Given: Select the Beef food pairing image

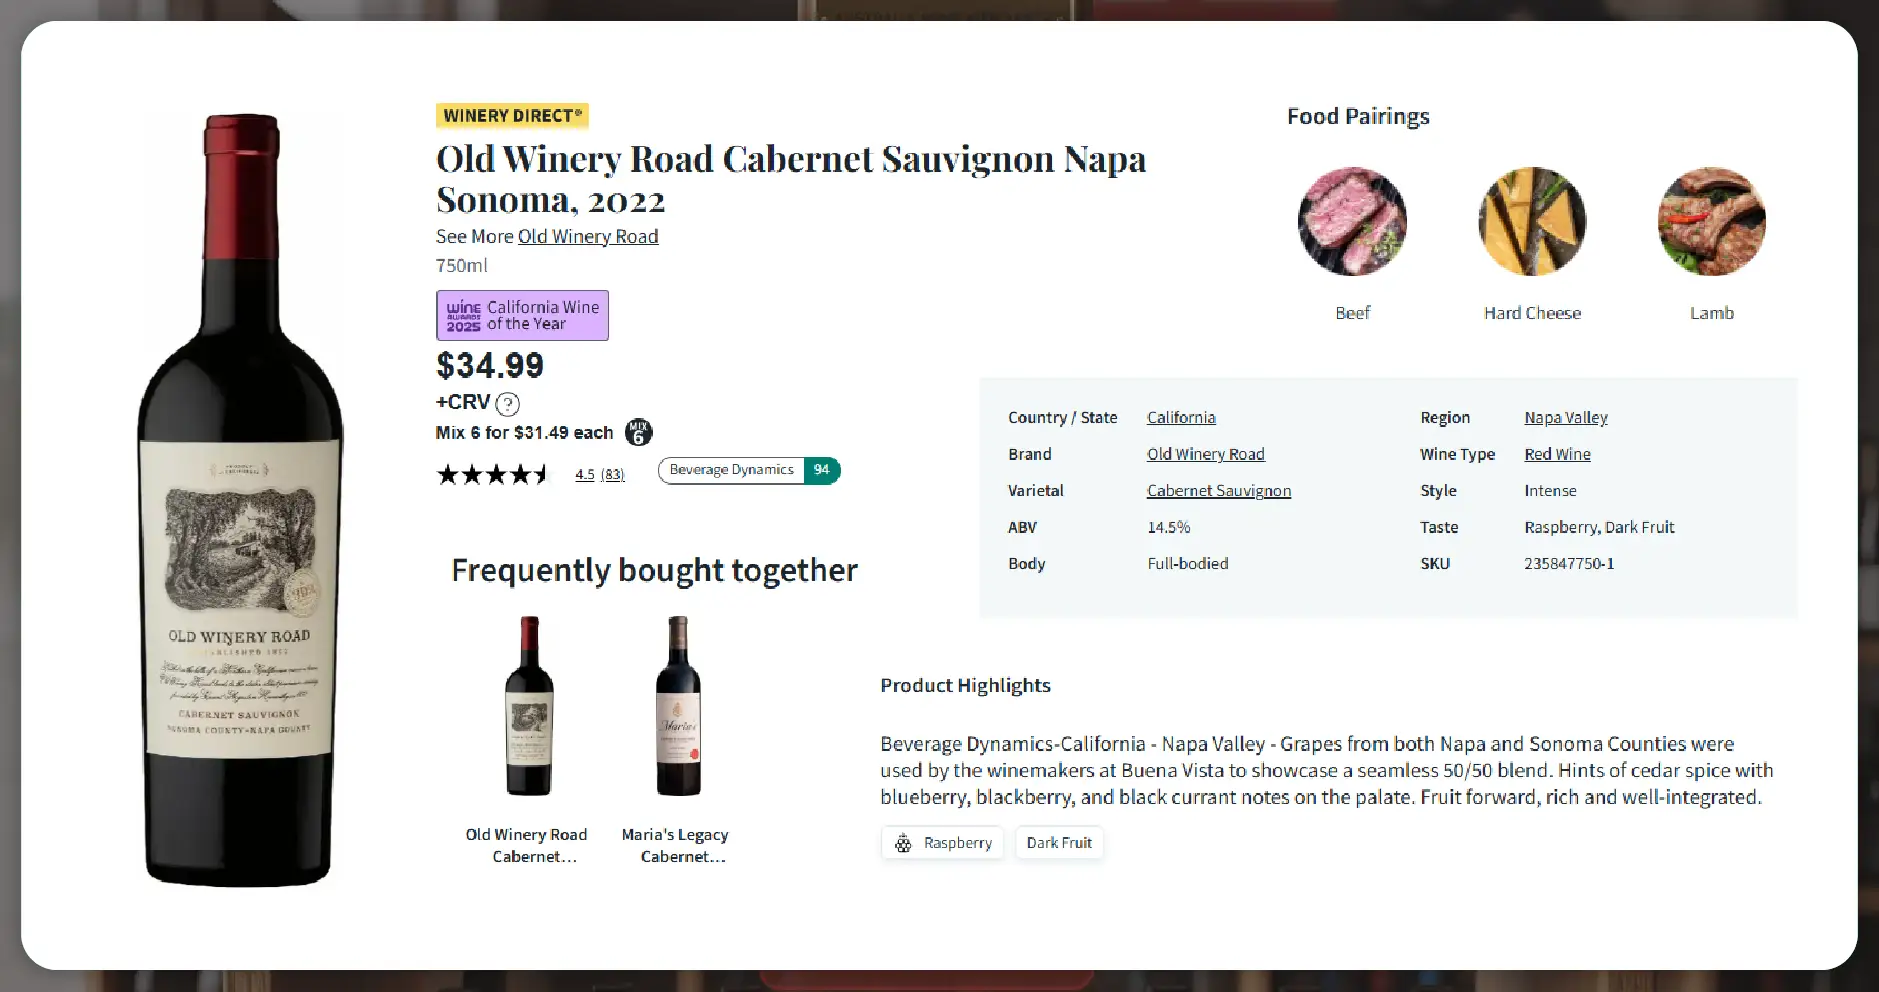Looking at the screenshot, I should pyautogui.click(x=1352, y=222).
